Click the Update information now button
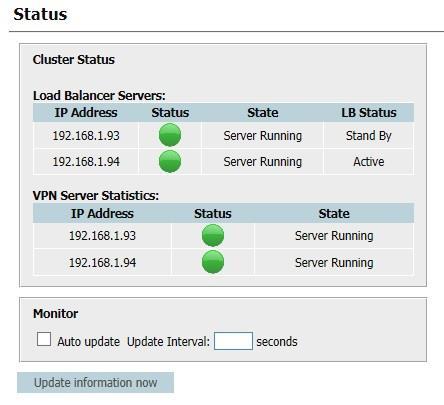 click(x=95, y=383)
